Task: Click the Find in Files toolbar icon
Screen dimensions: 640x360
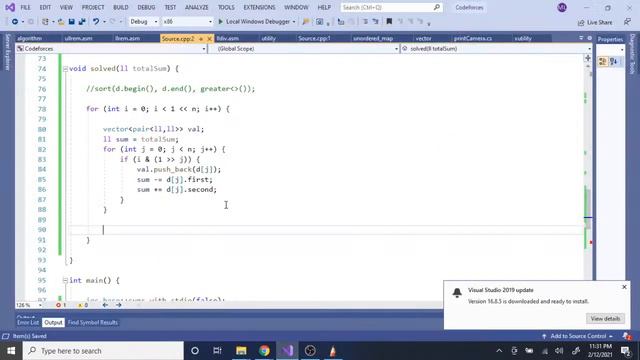Action: pyautogui.click(x=306, y=22)
